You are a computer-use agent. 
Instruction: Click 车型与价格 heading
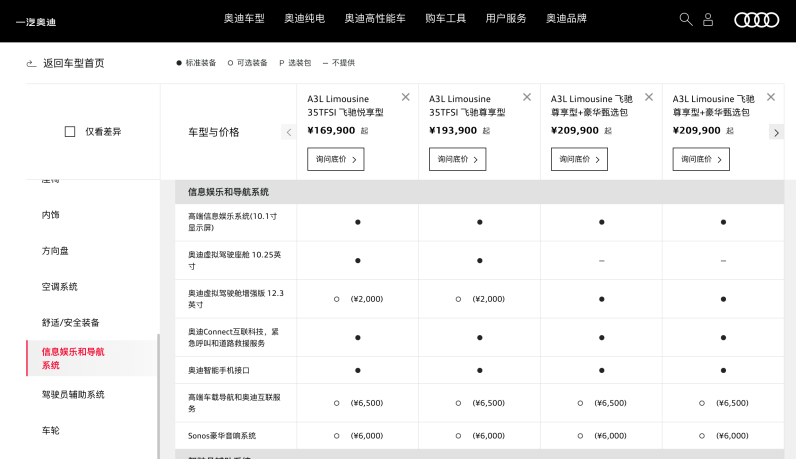pos(214,132)
